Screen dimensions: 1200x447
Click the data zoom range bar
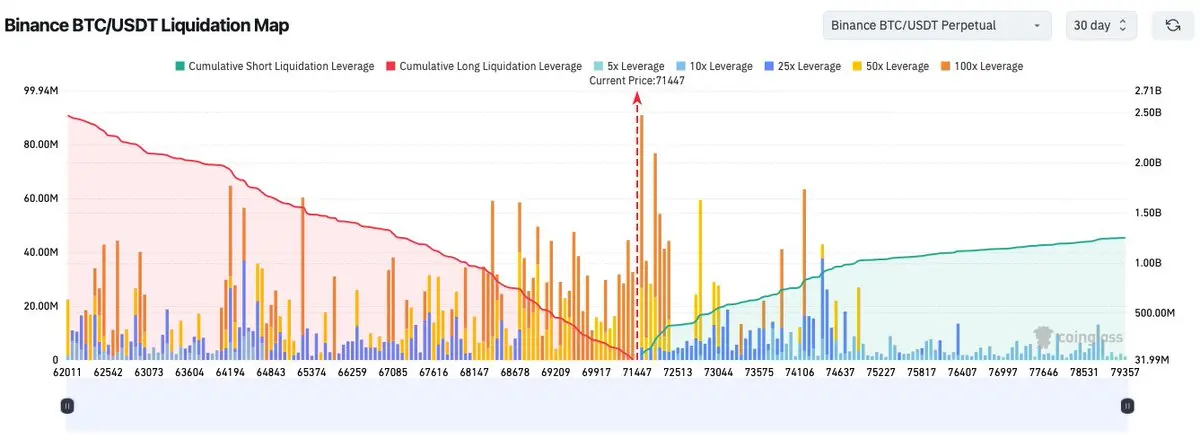[x=597, y=406]
